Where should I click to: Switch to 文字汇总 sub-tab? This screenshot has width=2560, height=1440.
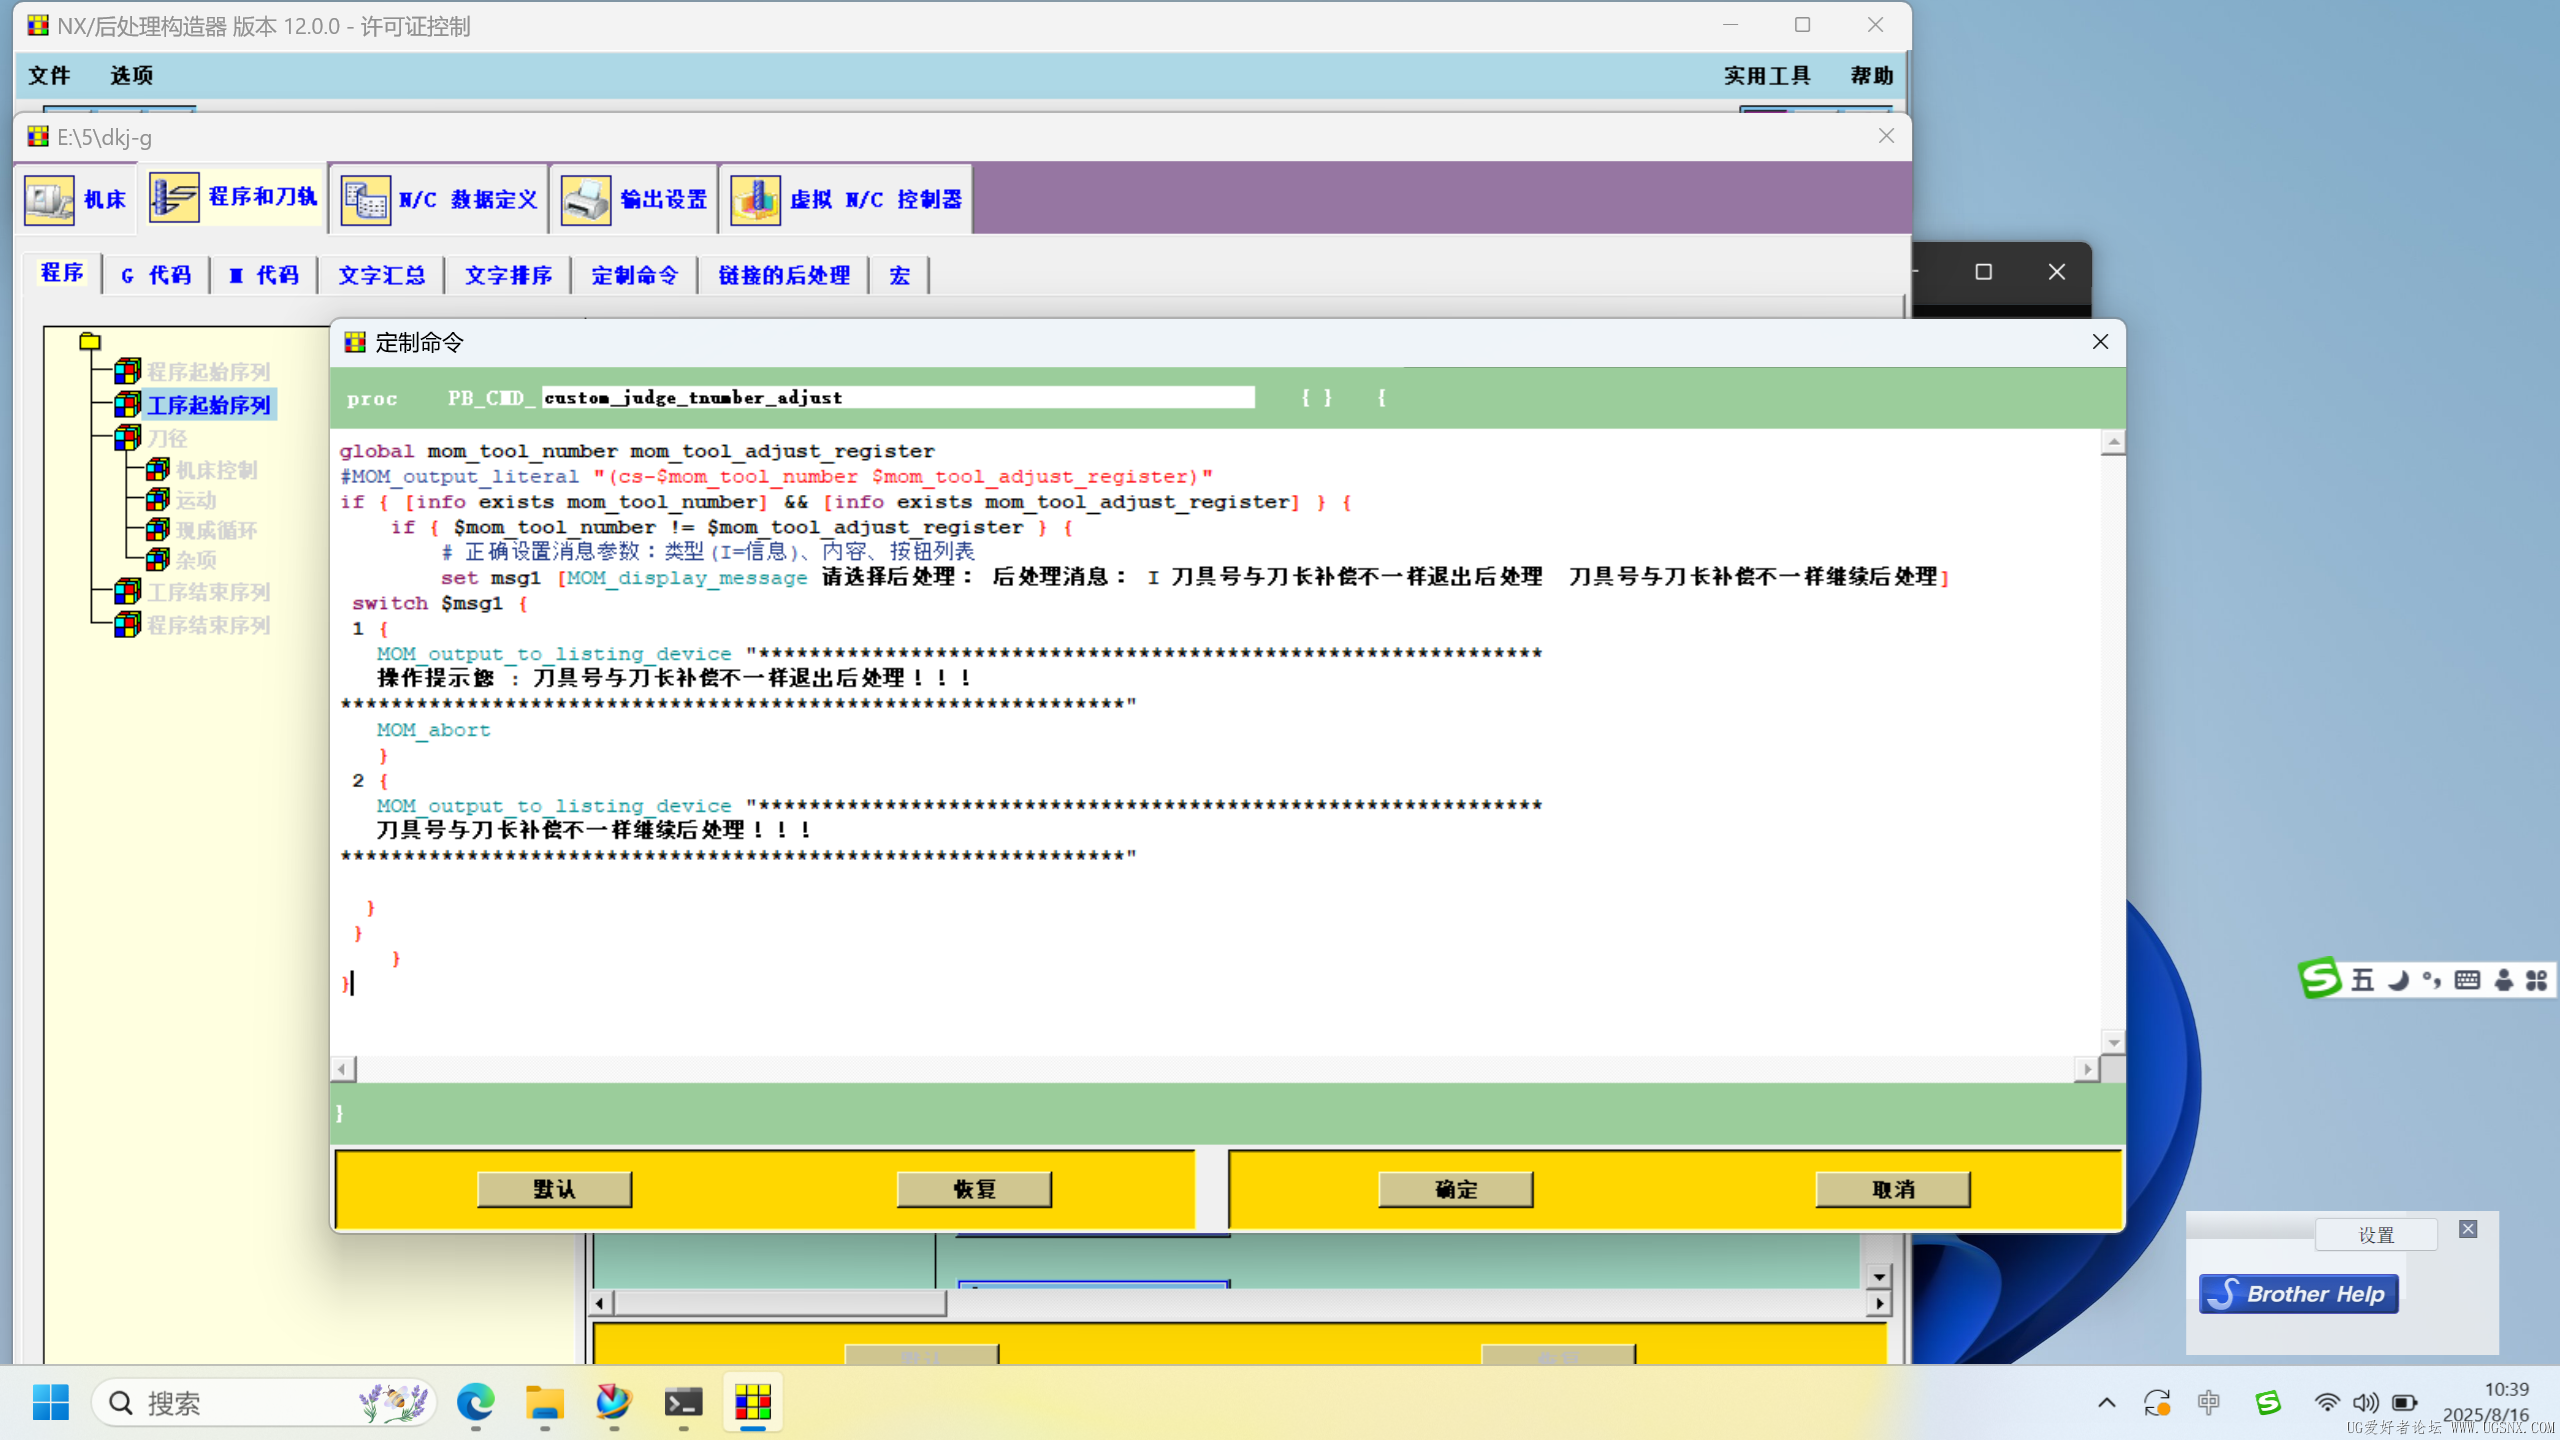click(381, 274)
